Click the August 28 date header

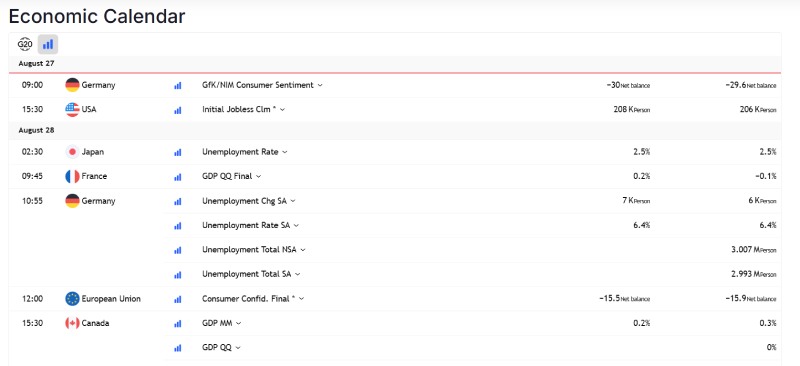[36, 130]
